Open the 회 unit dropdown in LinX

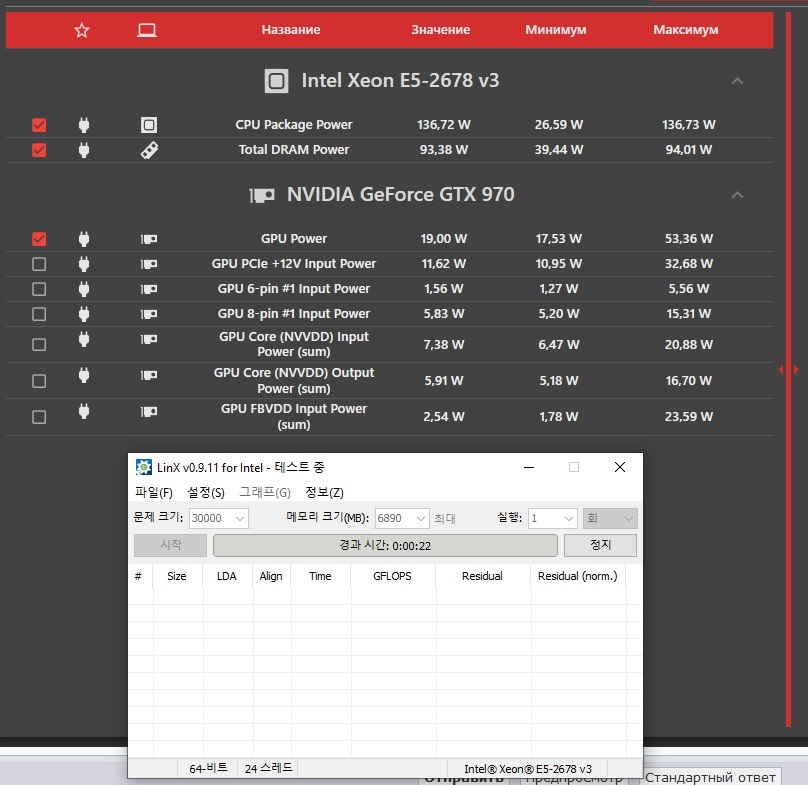click(x=610, y=518)
